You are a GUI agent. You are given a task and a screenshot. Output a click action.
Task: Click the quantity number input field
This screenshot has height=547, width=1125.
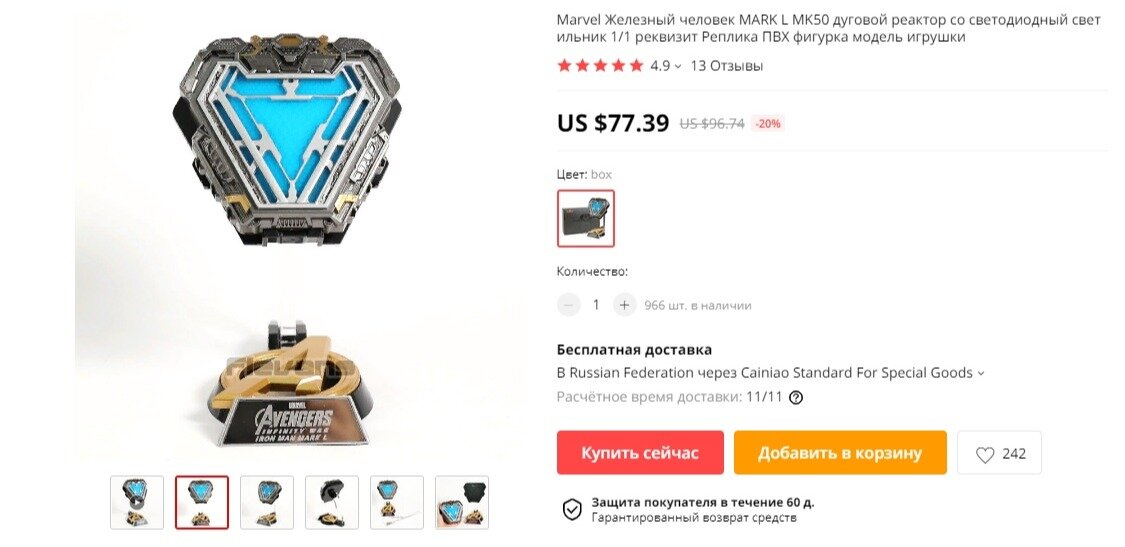tap(596, 305)
